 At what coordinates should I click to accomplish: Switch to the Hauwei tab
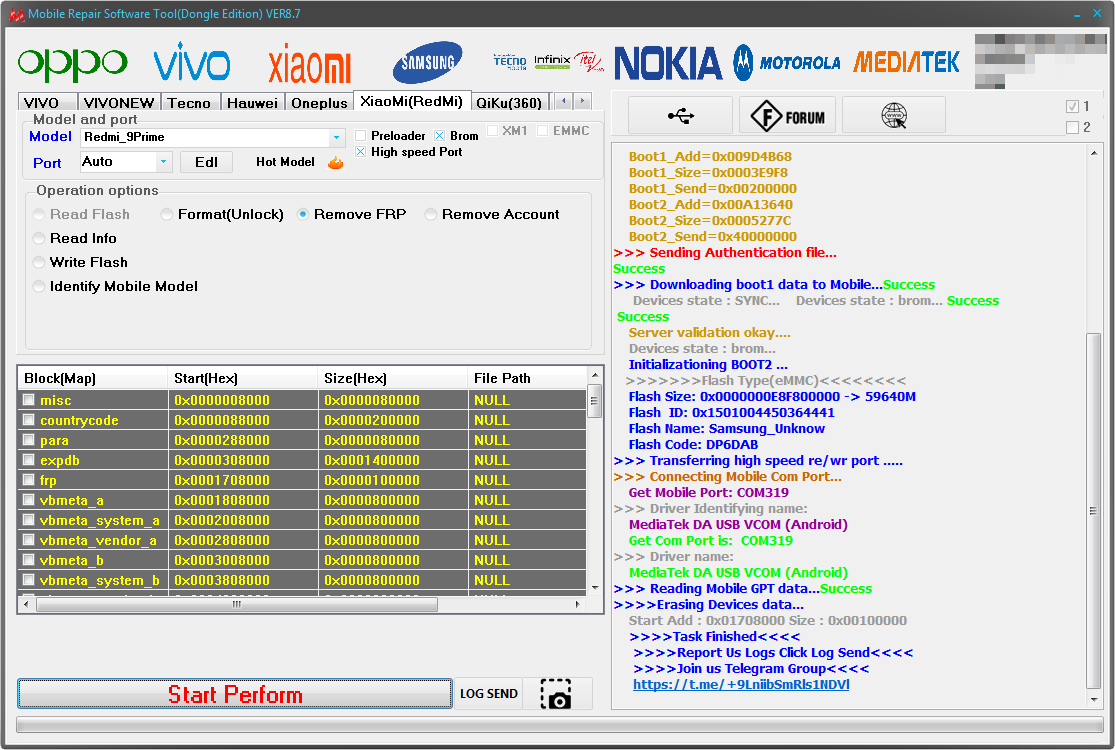coord(252,103)
